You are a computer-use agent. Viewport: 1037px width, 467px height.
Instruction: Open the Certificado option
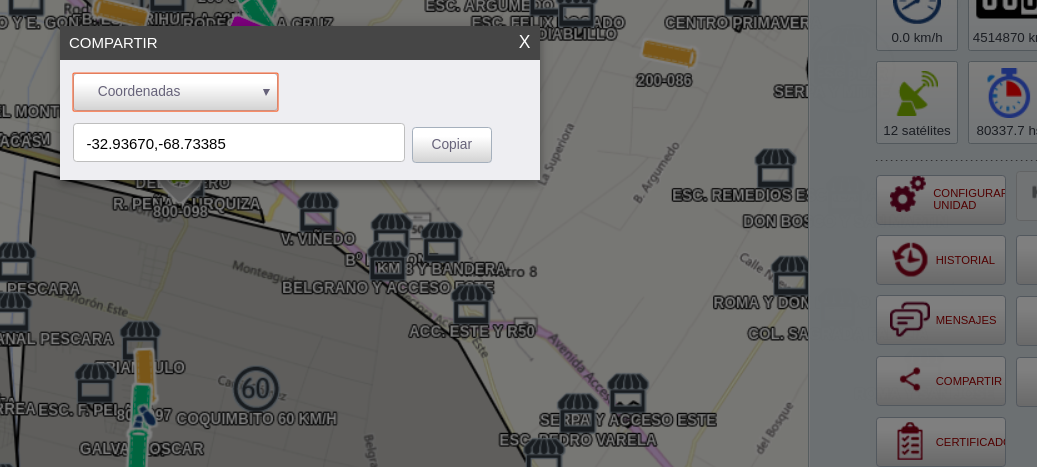[x=940, y=441]
